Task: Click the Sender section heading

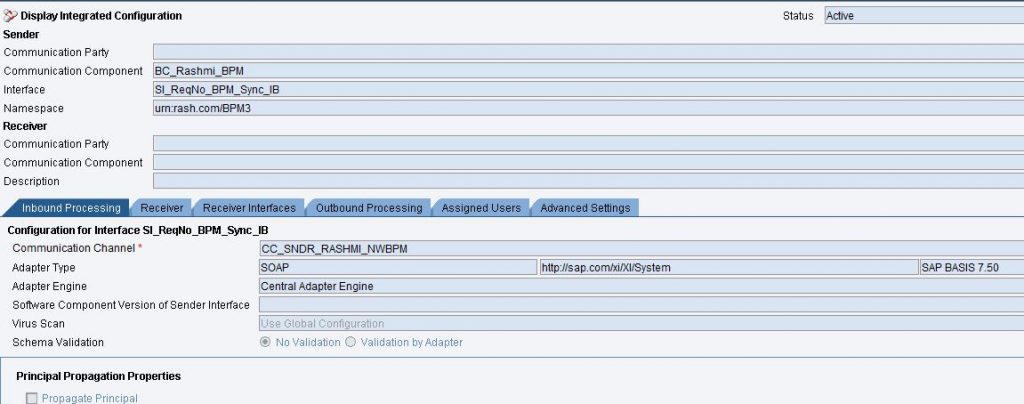Action: 21,34
